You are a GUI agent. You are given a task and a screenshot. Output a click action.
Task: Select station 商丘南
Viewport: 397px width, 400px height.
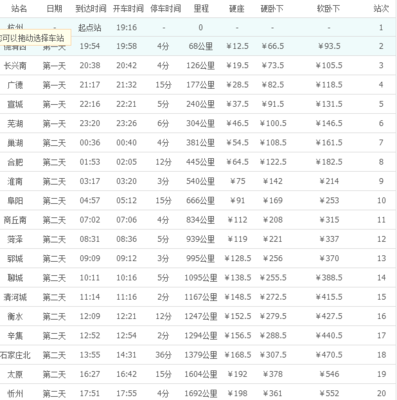(15, 220)
